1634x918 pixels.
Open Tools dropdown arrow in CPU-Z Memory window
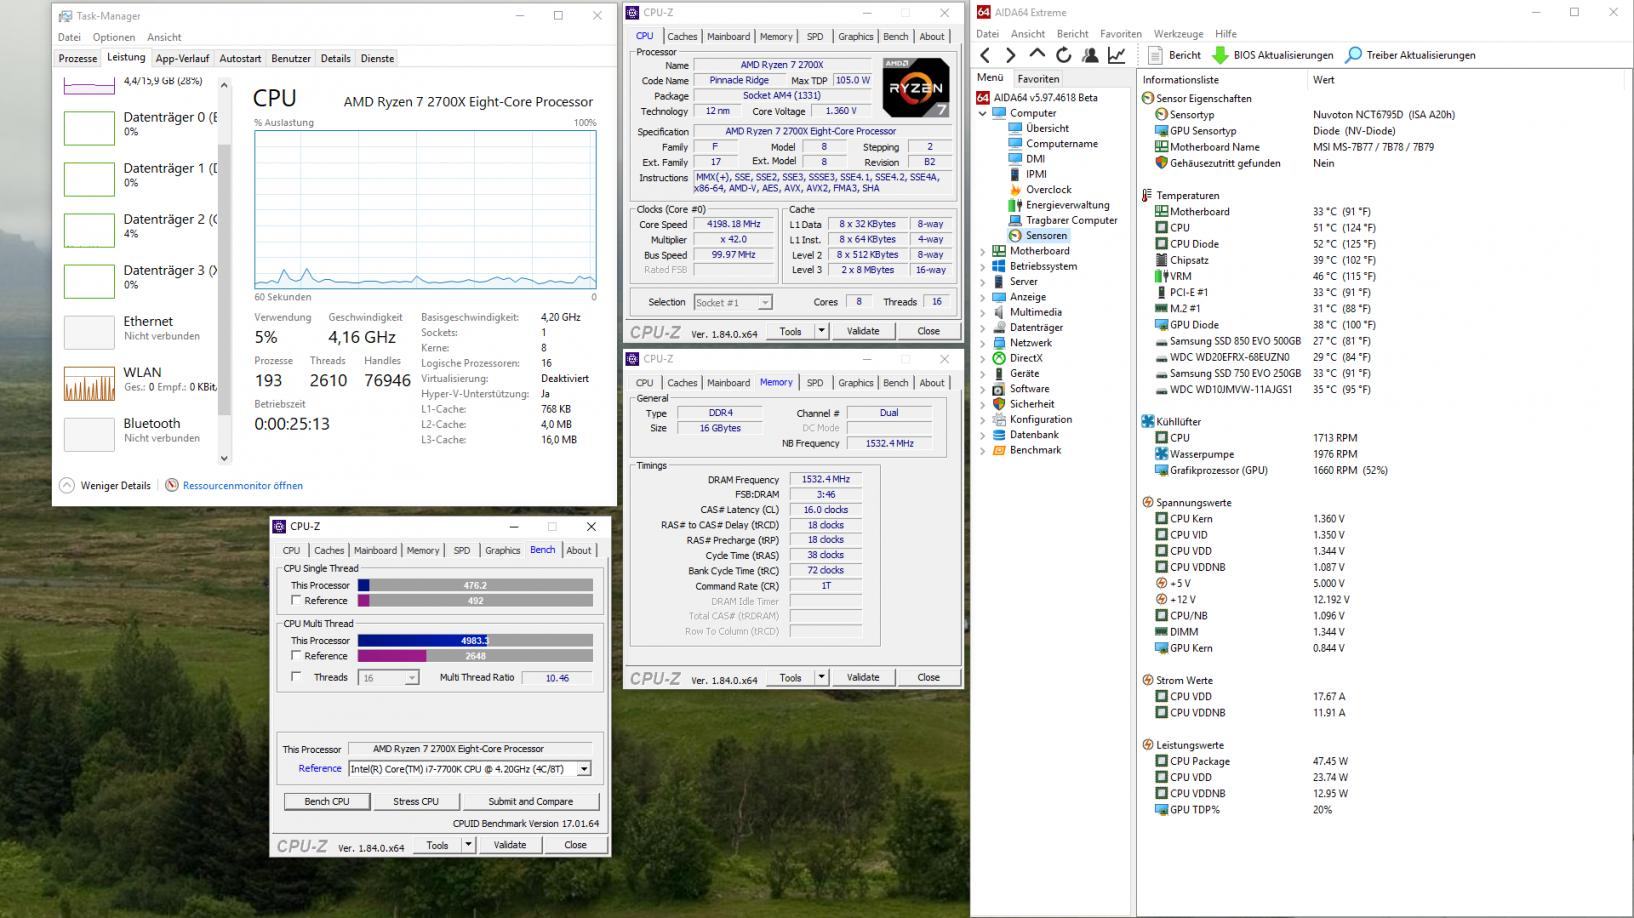821,677
